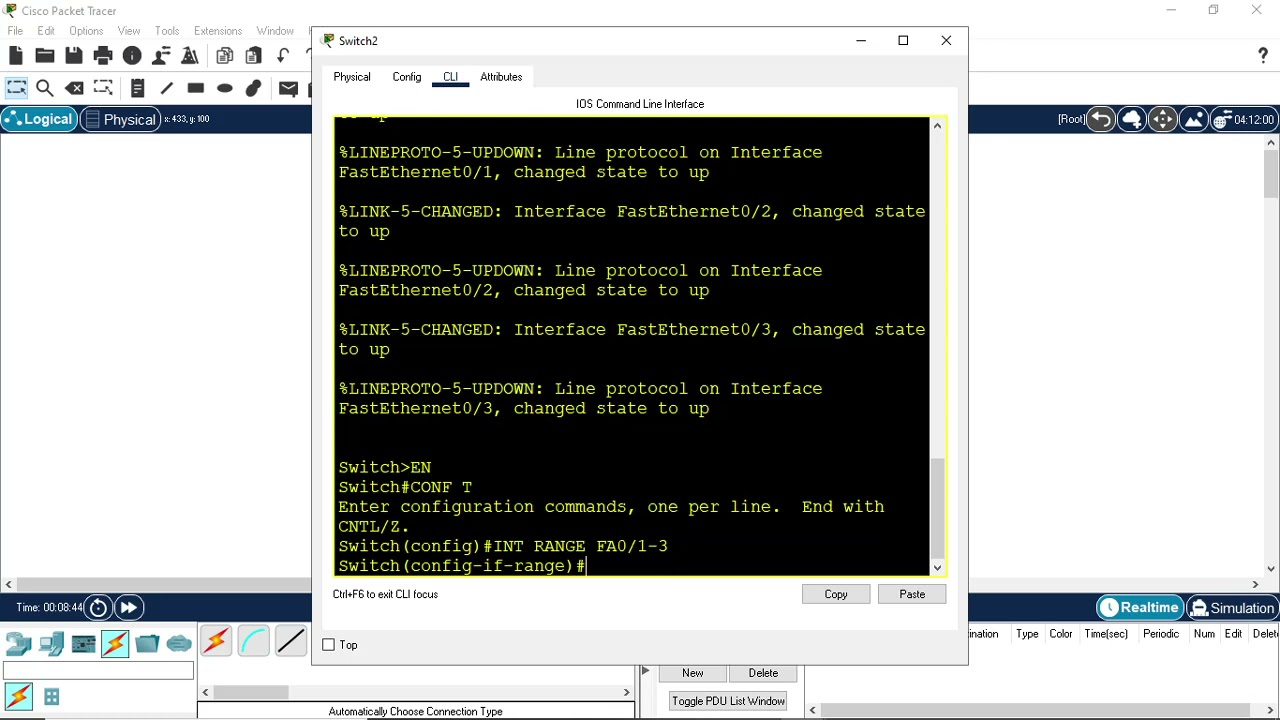Screen dimensions: 1280x720
Task: Toggle the Top checkbox in Switch2 window
Action: (329, 645)
